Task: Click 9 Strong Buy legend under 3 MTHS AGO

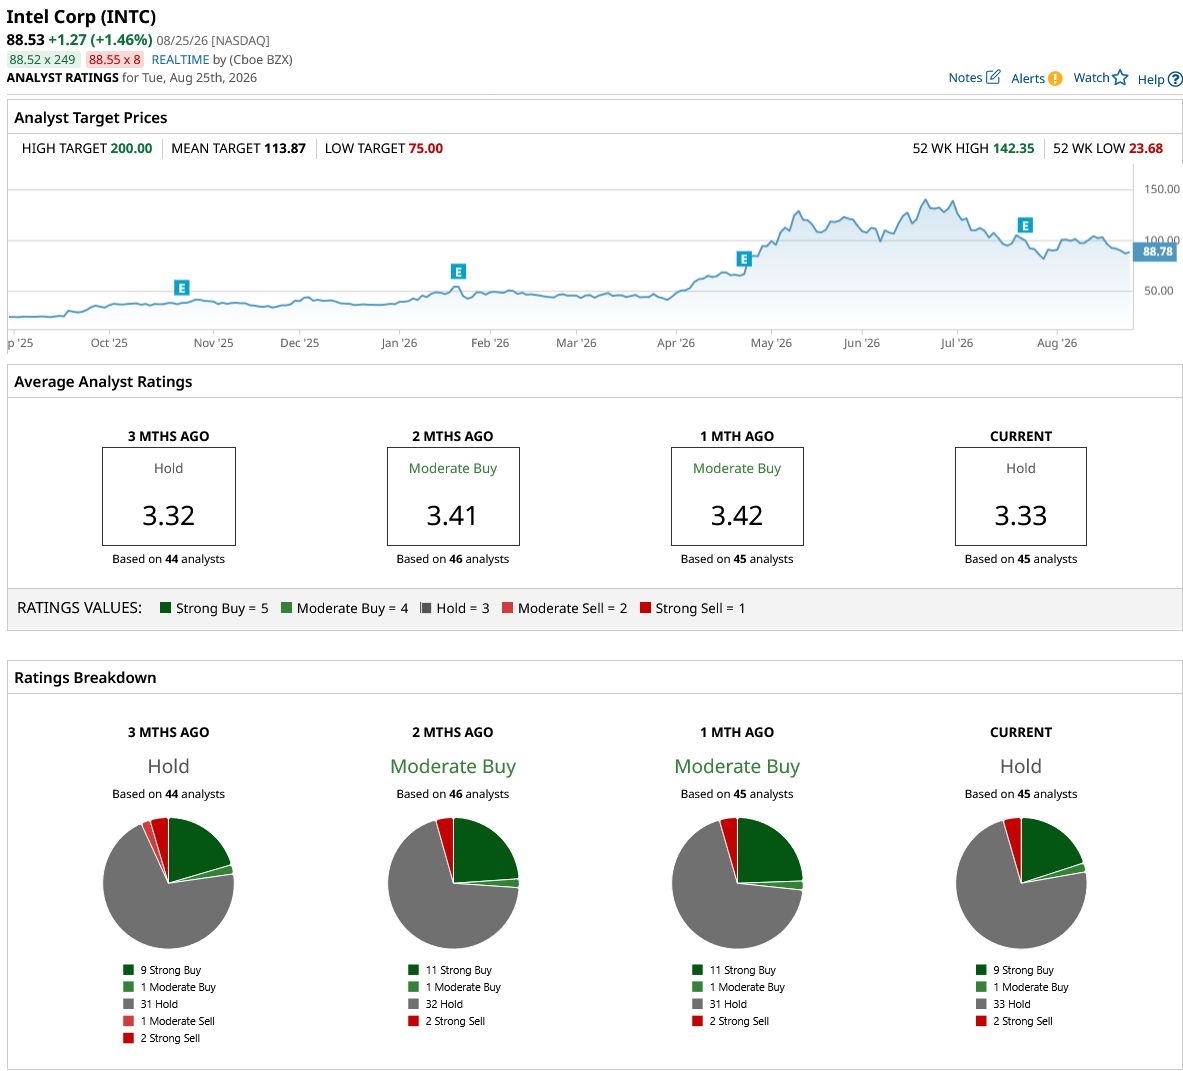Action: tap(163, 970)
